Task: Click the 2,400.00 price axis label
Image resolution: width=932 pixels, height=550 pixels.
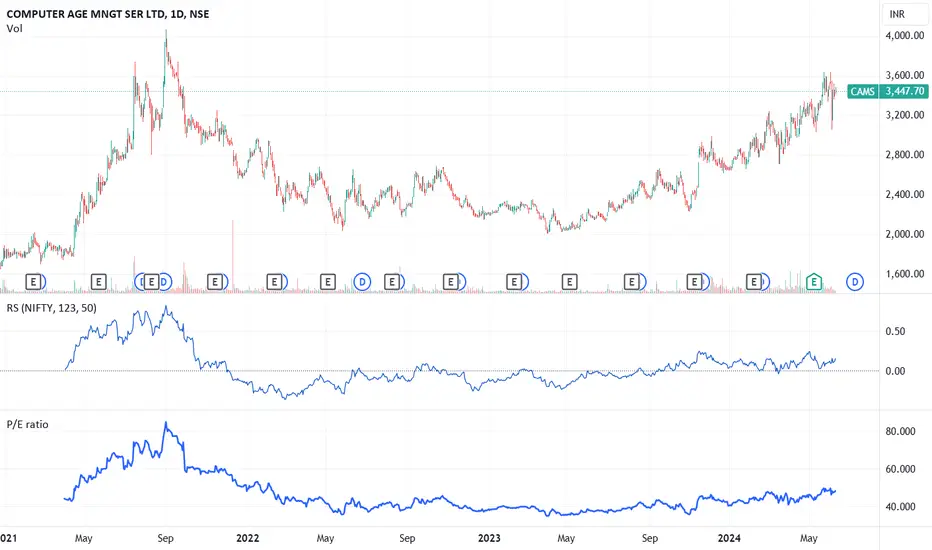Action: [x=905, y=194]
